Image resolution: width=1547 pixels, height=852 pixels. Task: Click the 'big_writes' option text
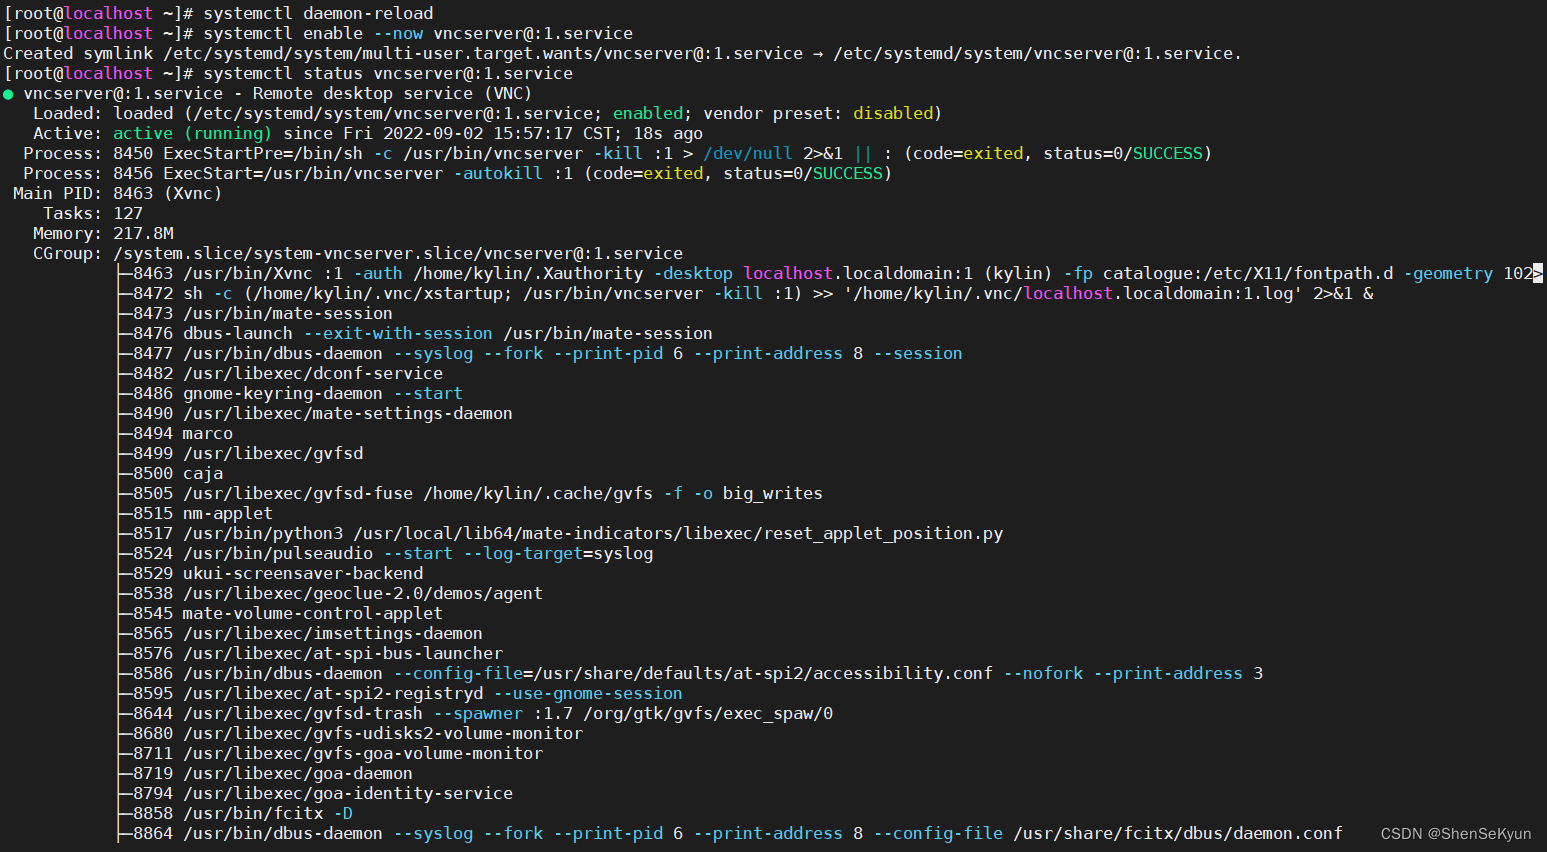(773, 493)
